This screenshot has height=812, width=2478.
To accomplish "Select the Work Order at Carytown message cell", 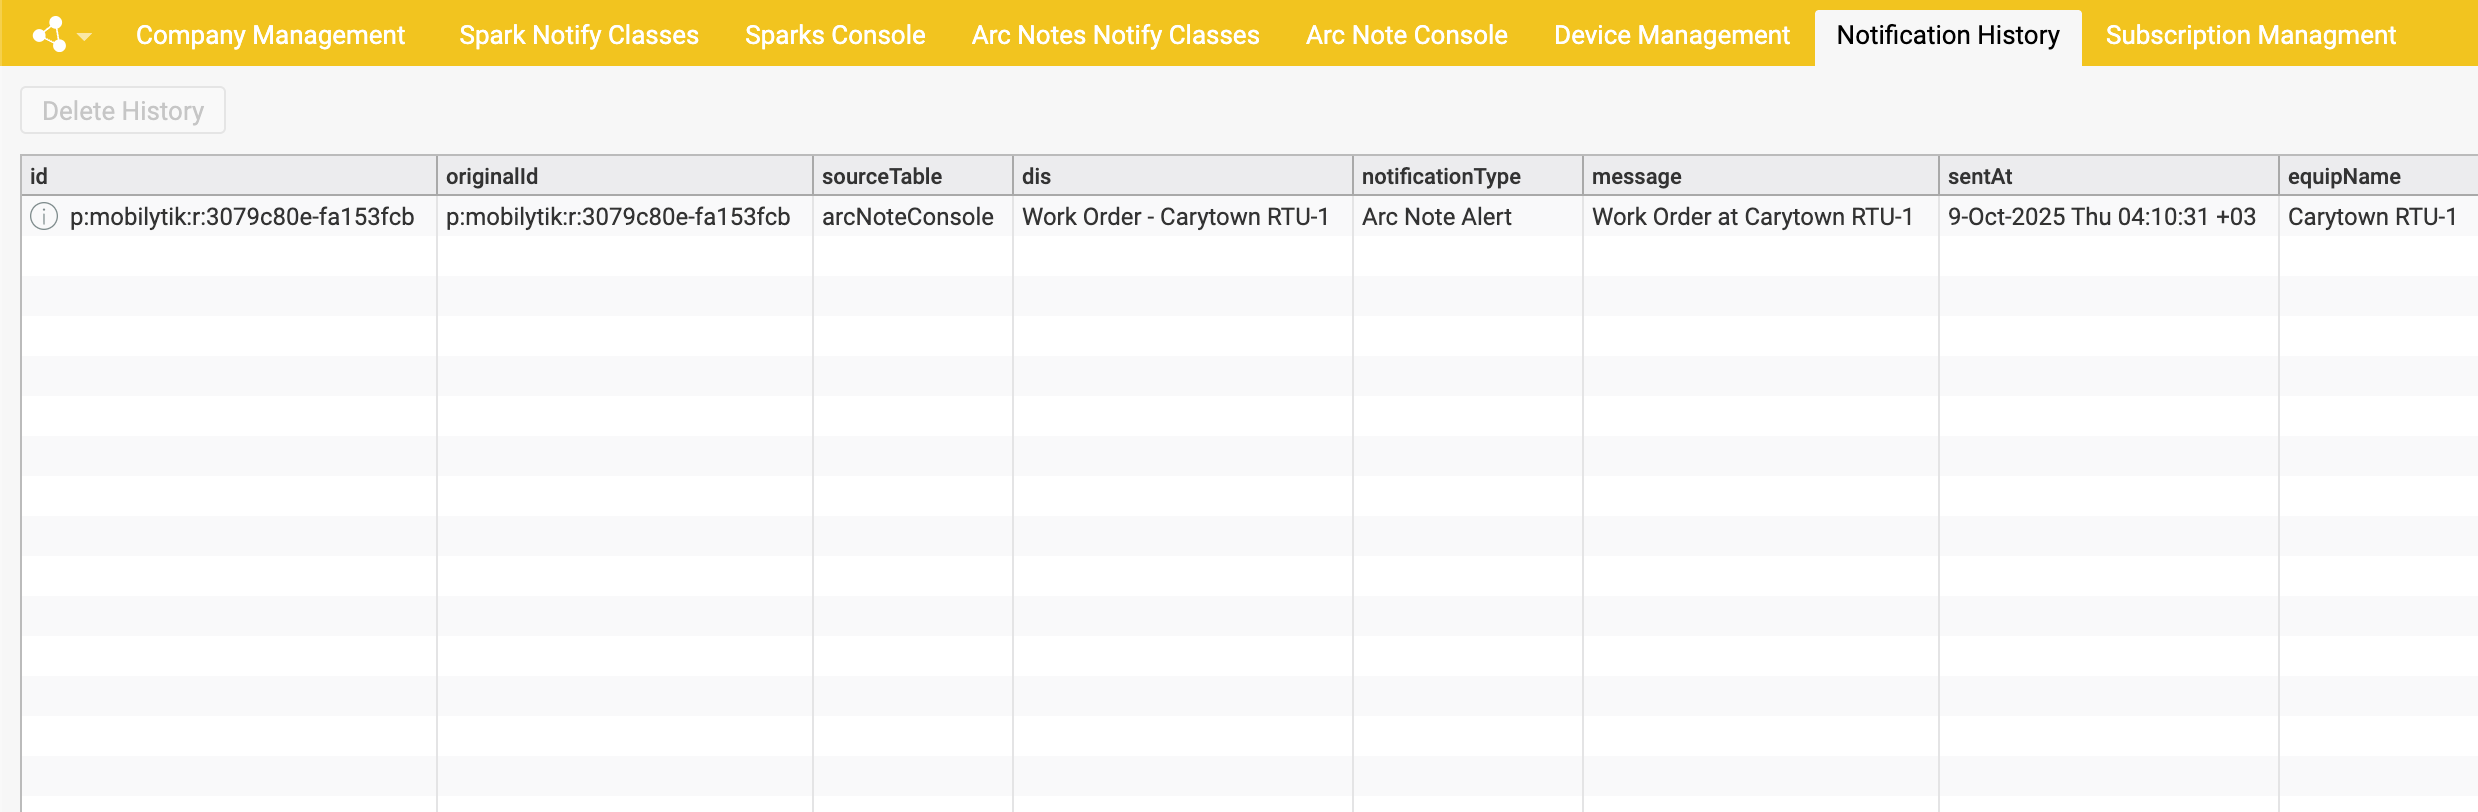I will click(x=1751, y=217).
